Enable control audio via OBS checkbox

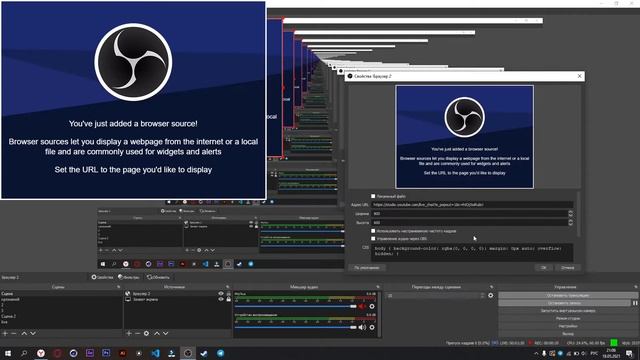coord(373,238)
